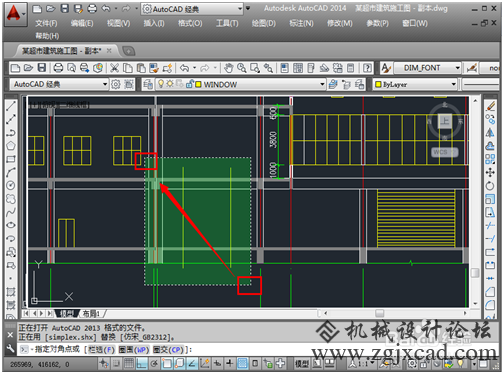
Task: Open the 格式(O) menu
Action: tap(190, 23)
